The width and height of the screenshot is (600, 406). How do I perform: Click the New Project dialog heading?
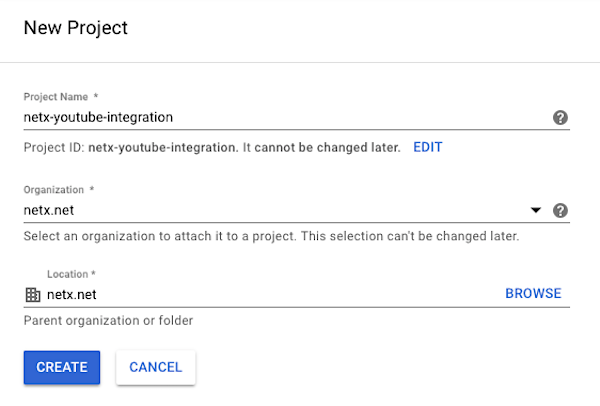click(75, 28)
